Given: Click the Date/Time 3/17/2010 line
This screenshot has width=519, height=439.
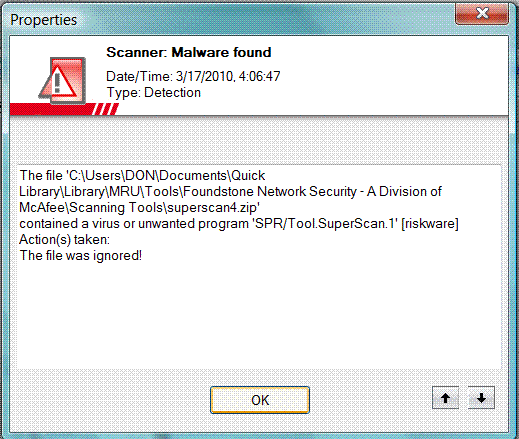Looking at the screenshot, I should point(193,76).
